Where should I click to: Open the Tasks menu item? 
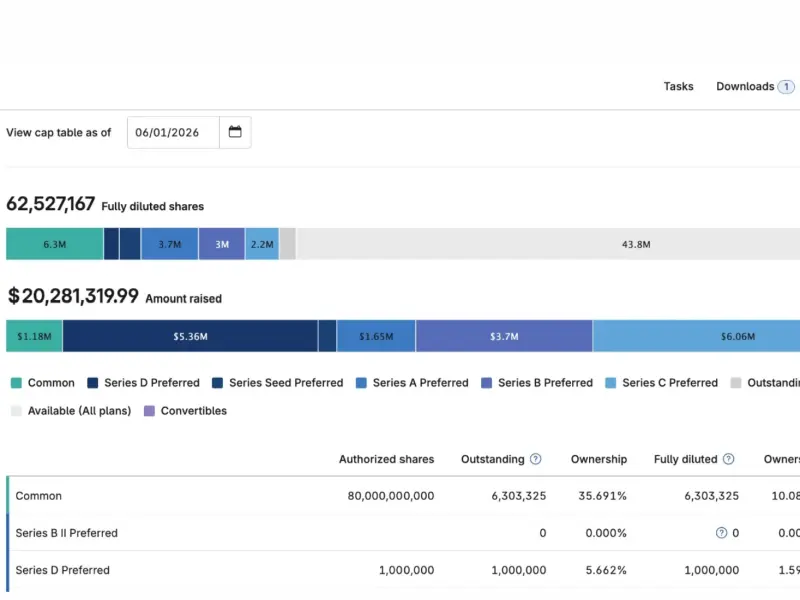(678, 87)
